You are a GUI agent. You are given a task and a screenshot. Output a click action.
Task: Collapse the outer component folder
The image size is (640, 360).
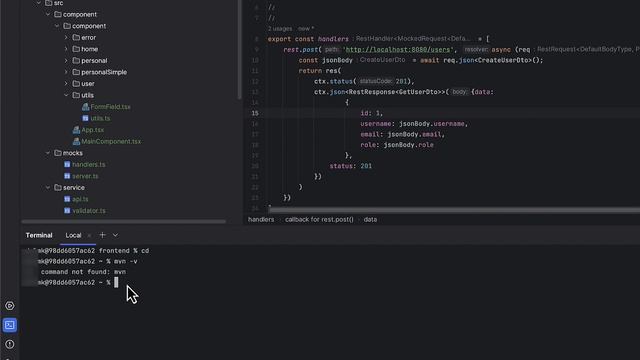click(x=48, y=14)
